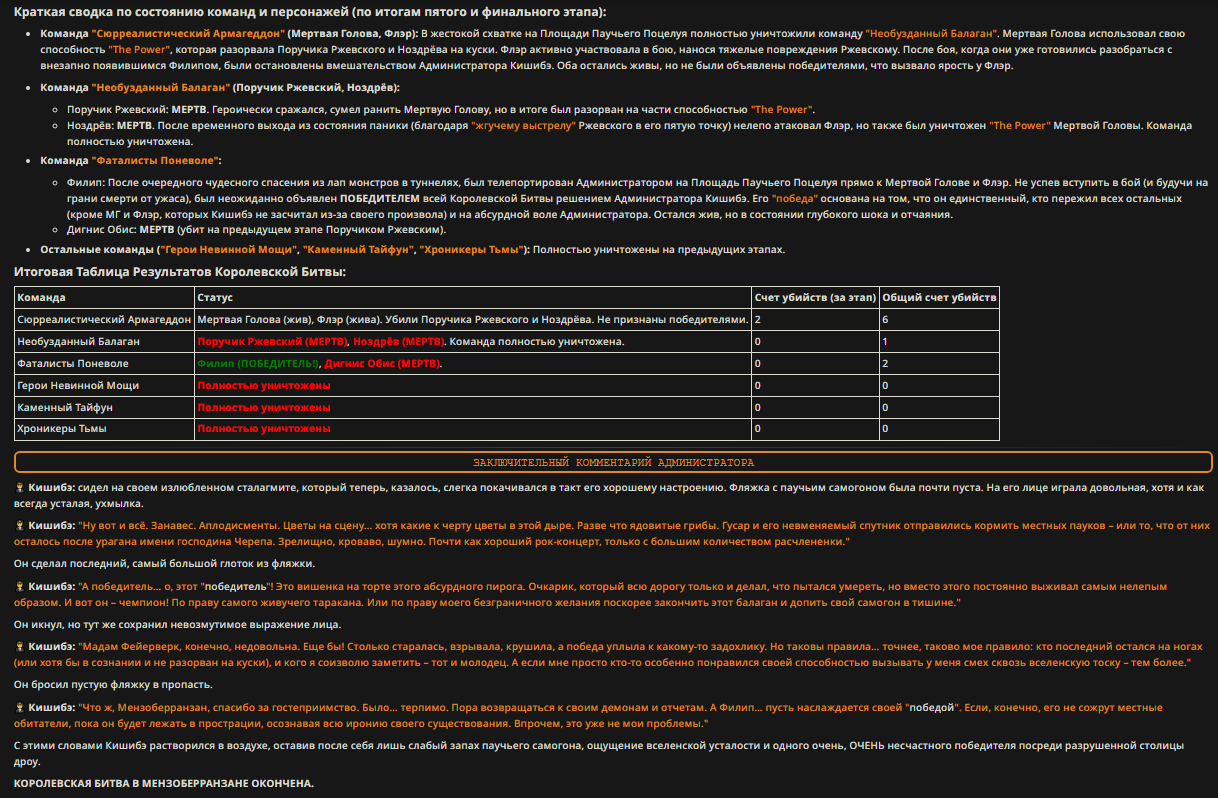Click orange "Каменный Тайфун" in "Остальные команды" bullet

tap(359, 249)
